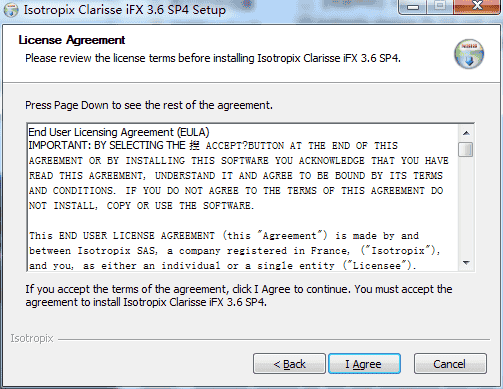Click the globe installer icon in header

pos(469,54)
